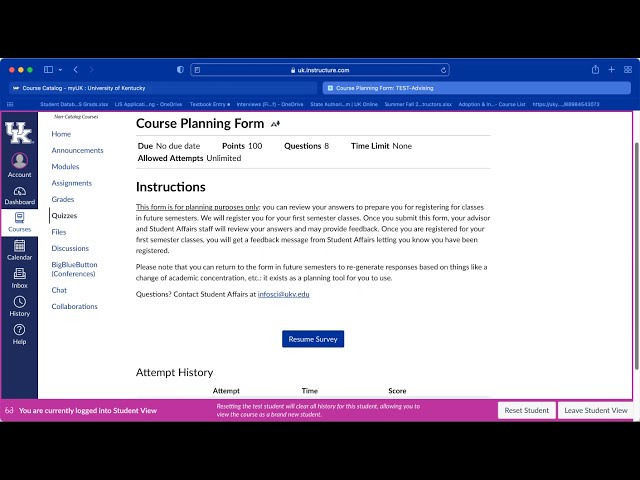This screenshot has width=640, height=480.
Task: Open the bookmarks grid icon in favorites bar
Action: click(10, 104)
